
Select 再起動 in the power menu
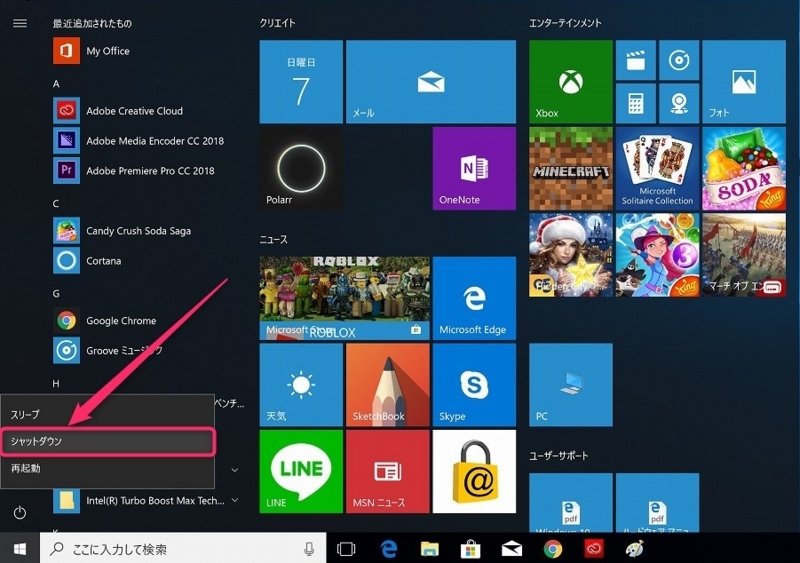(x=107, y=468)
